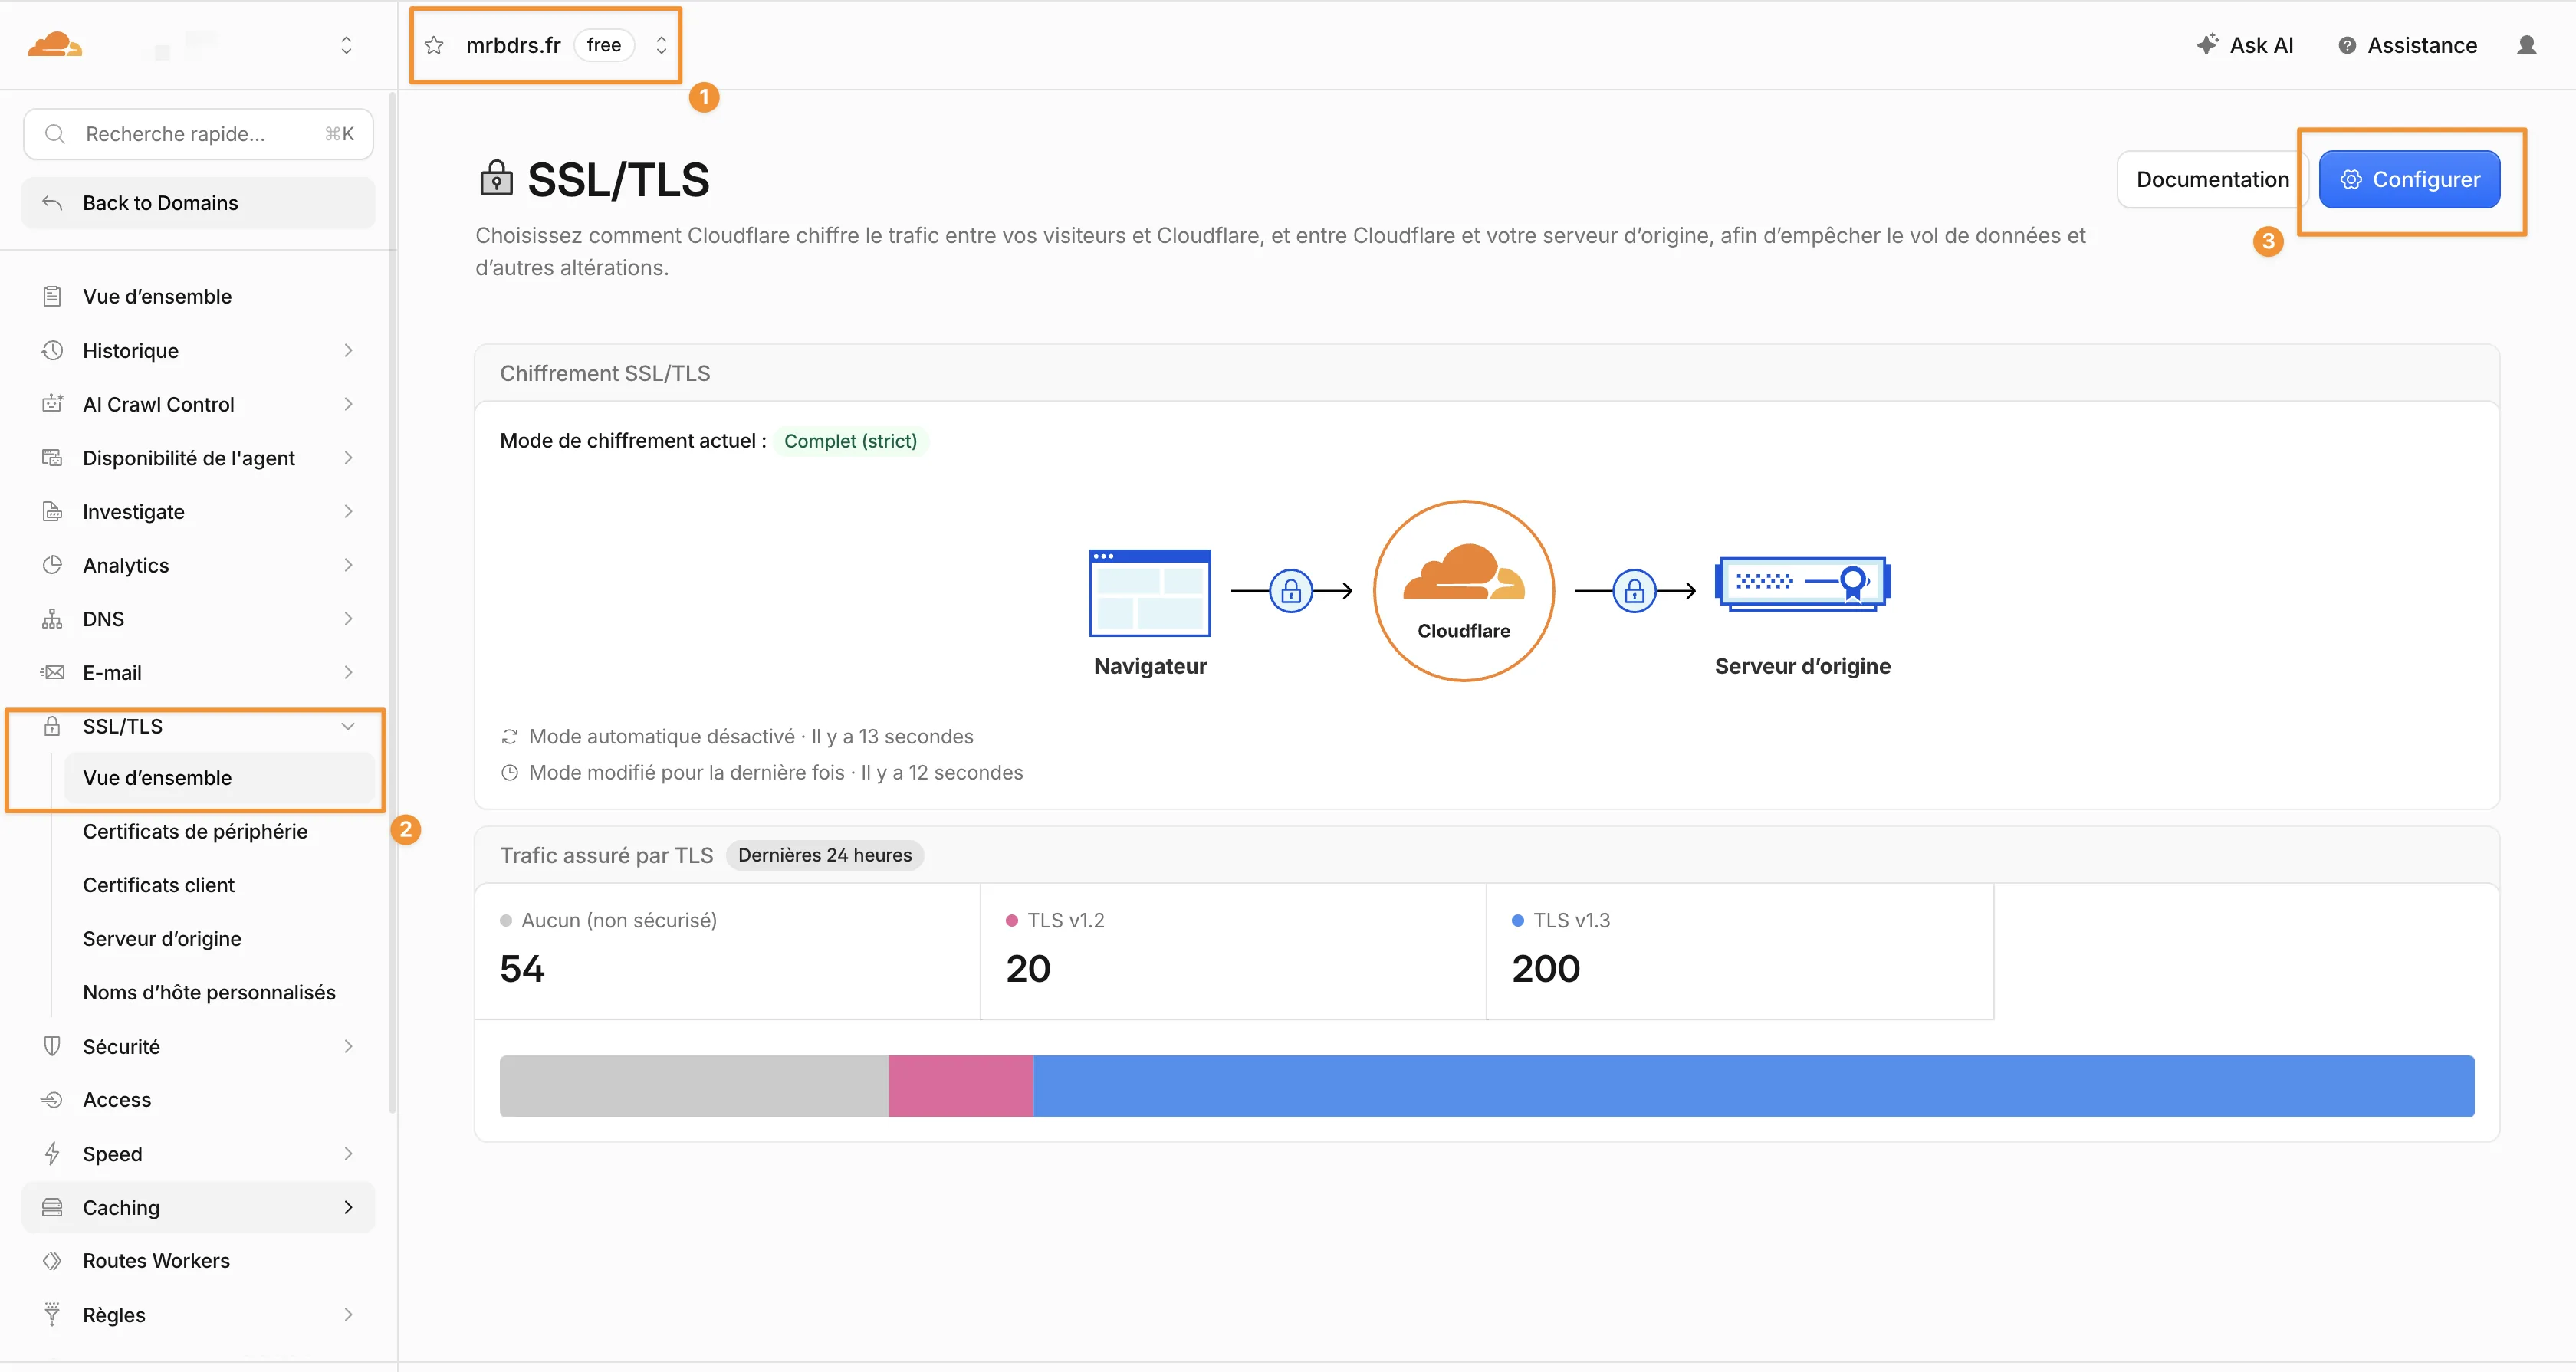Click the Complet (strict) mode badge
This screenshot has height=1372, width=2576.
(x=850, y=441)
